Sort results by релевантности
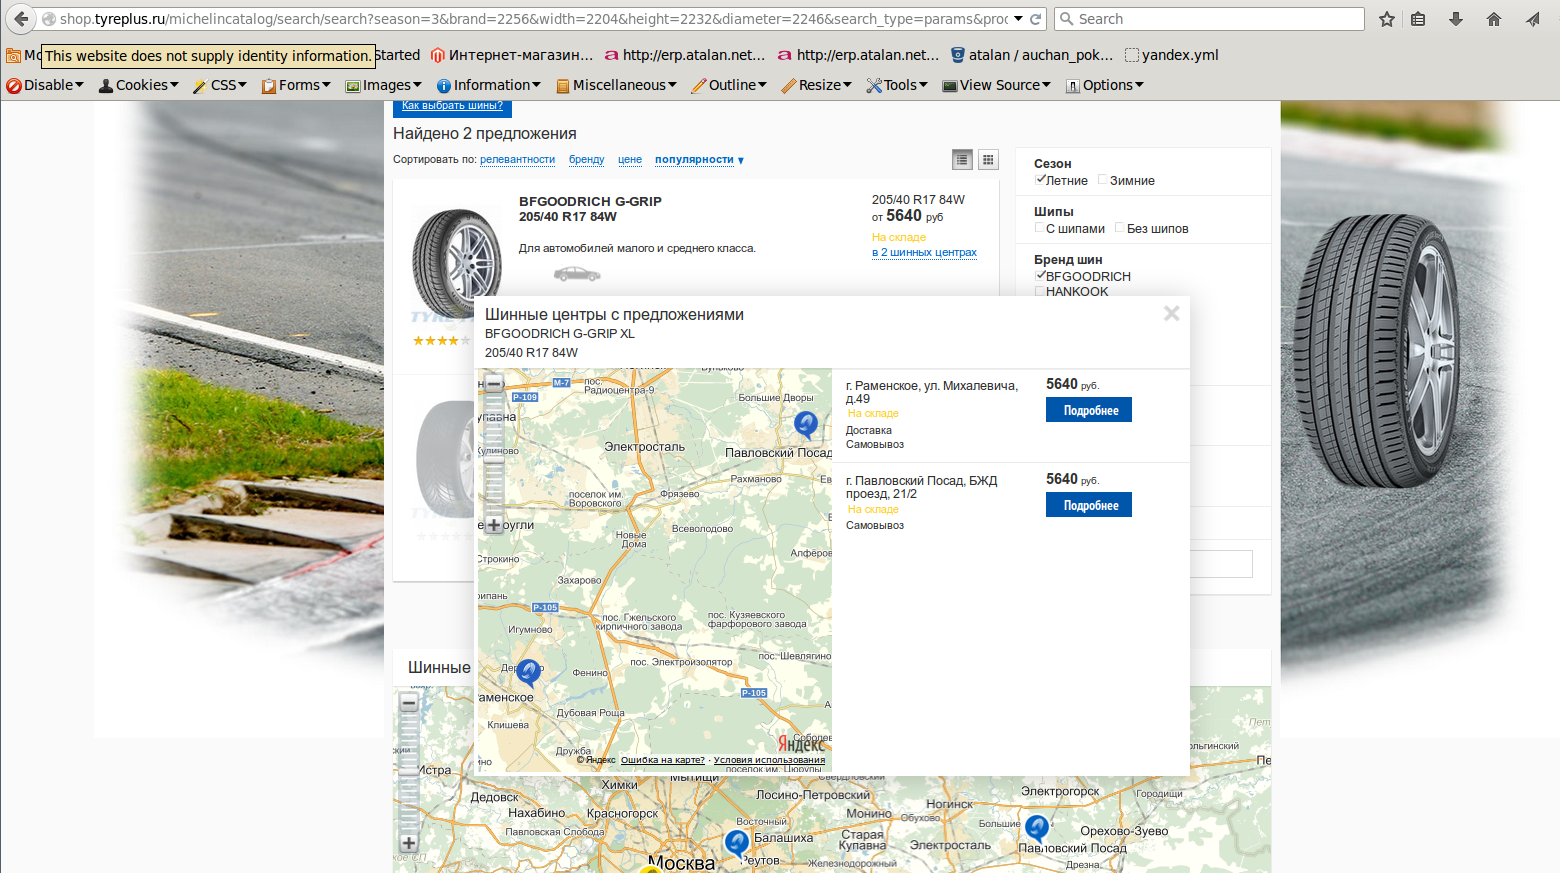The height and width of the screenshot is (873, 1560). (x=517, y=160)
